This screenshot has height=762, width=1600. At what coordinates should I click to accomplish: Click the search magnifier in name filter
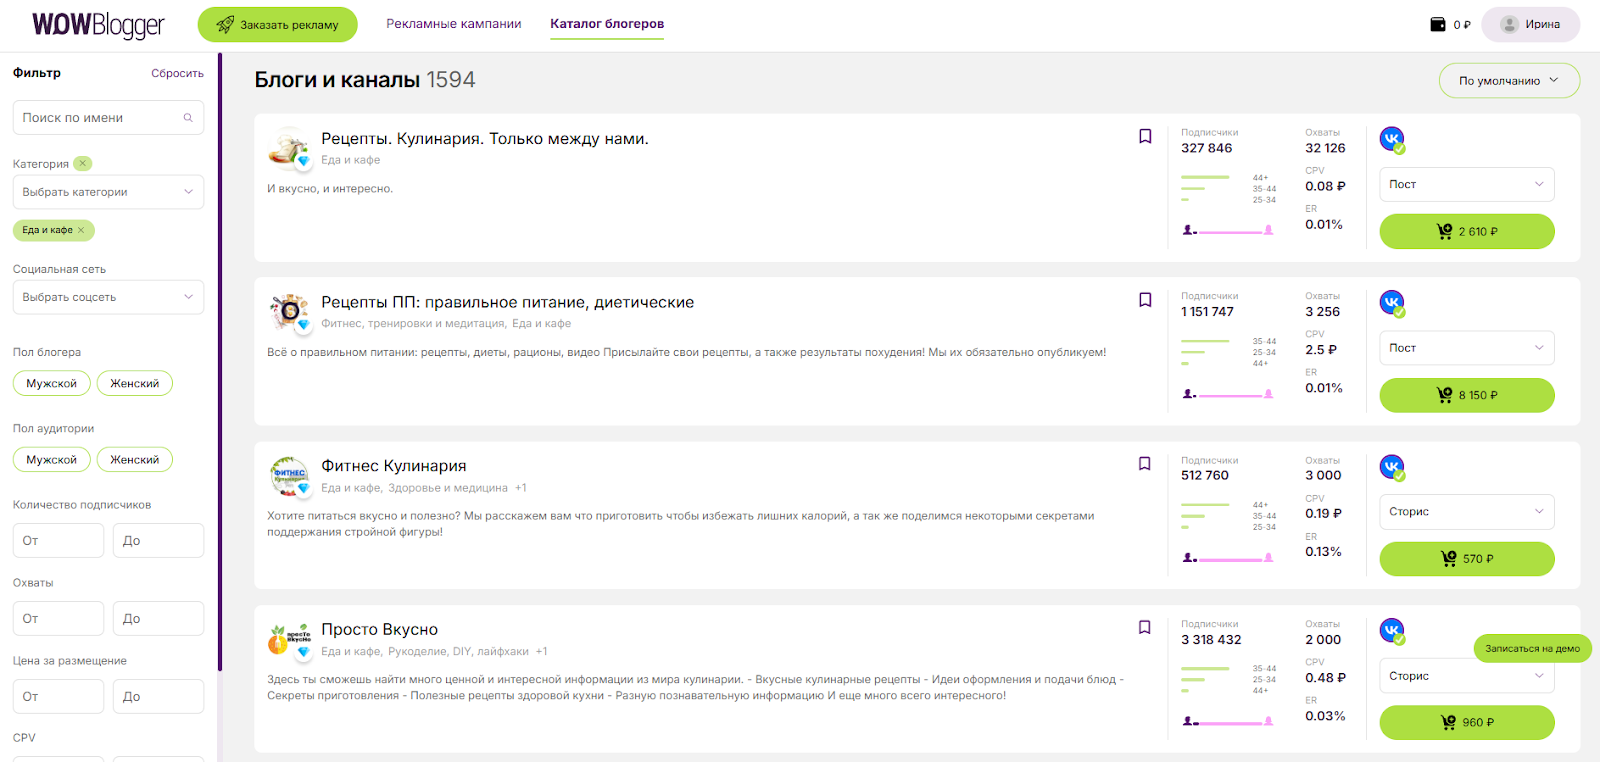tap(188, 118)
